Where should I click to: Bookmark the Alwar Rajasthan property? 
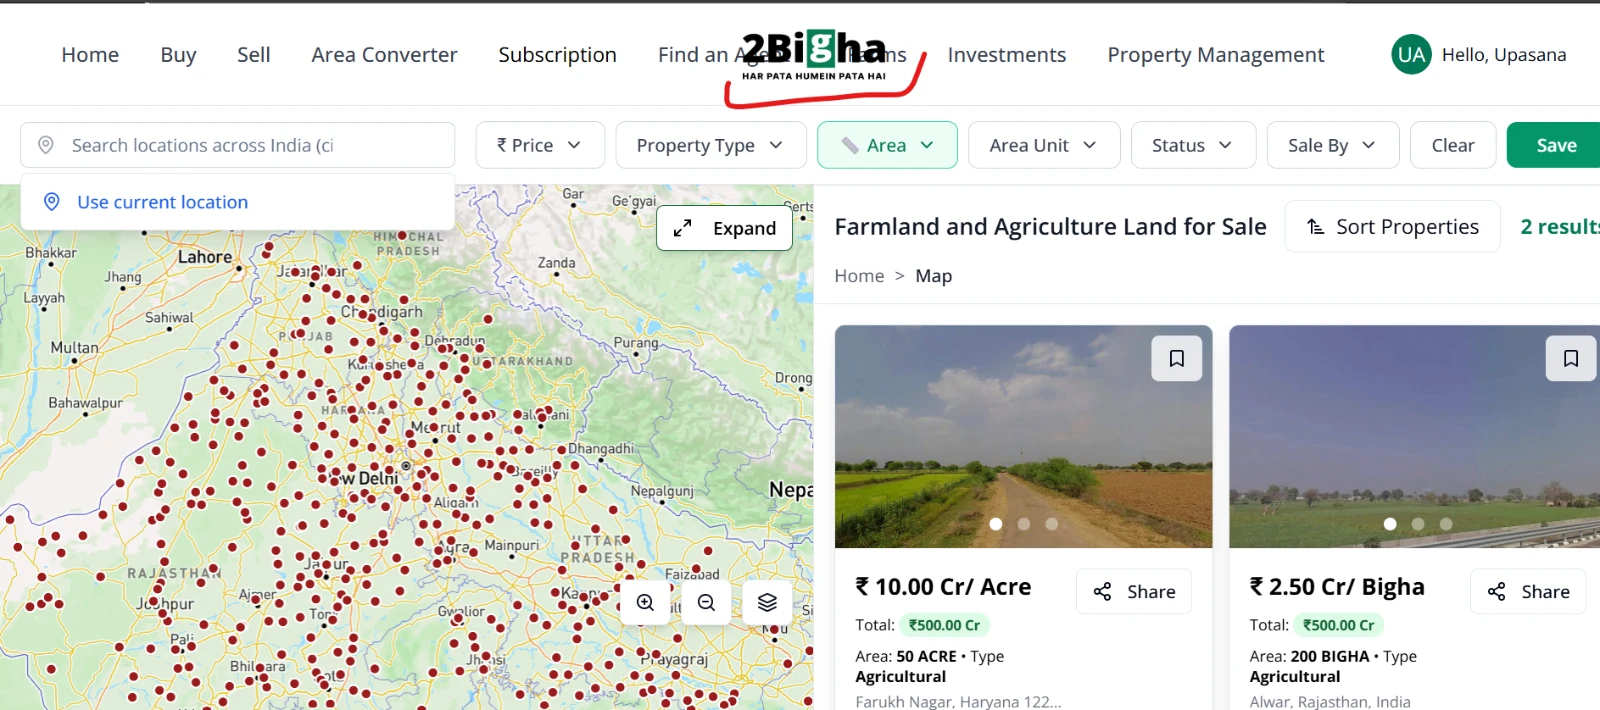[x=1571, y=358]
